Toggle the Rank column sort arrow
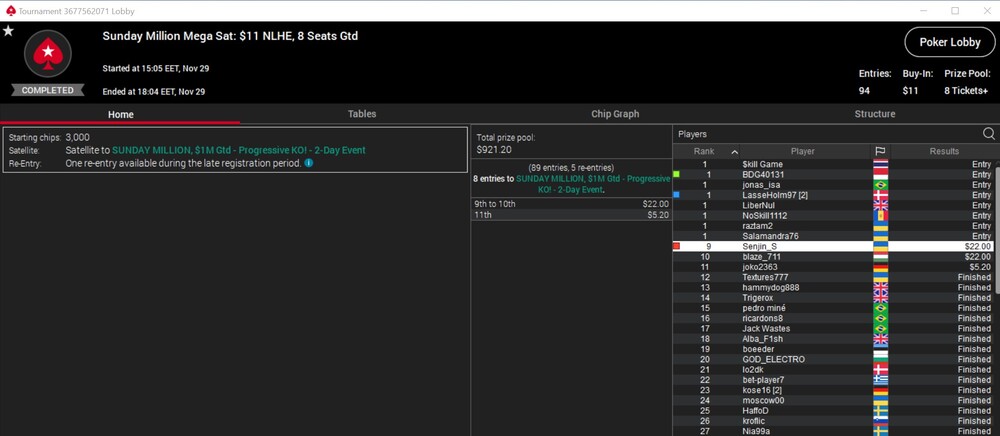The image size is (1000, 436). [x=733, y=152]
